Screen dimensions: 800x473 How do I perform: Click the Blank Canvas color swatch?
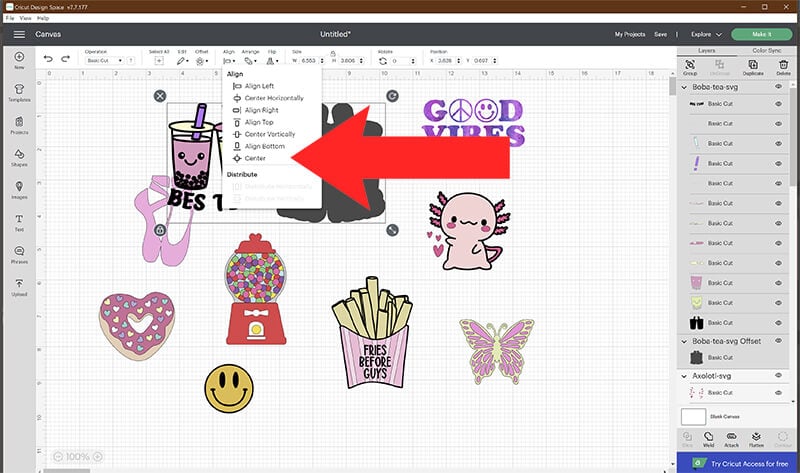tap(693, 416)
